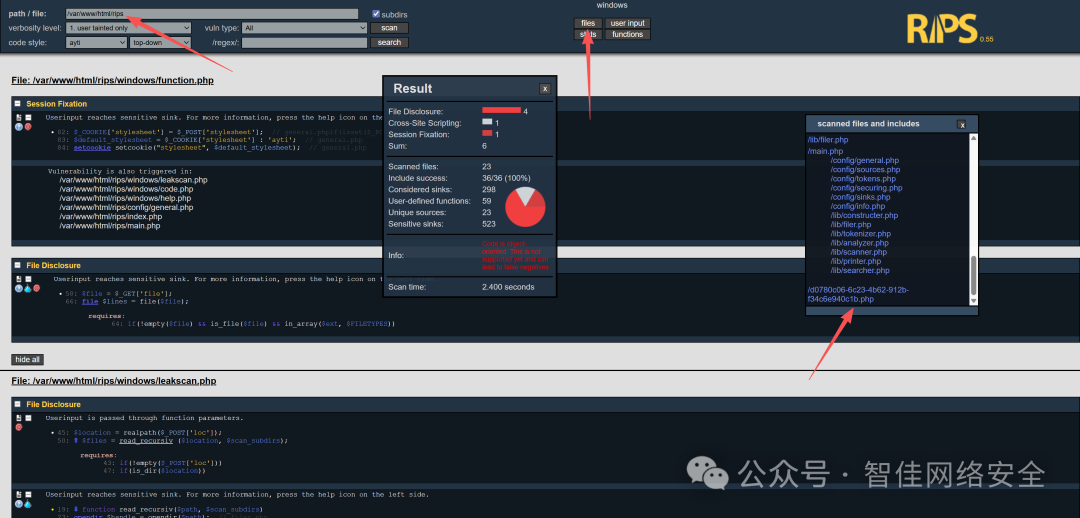Open the functions window button
This screenshot has height=518, width=1080.
coord(627,34)
